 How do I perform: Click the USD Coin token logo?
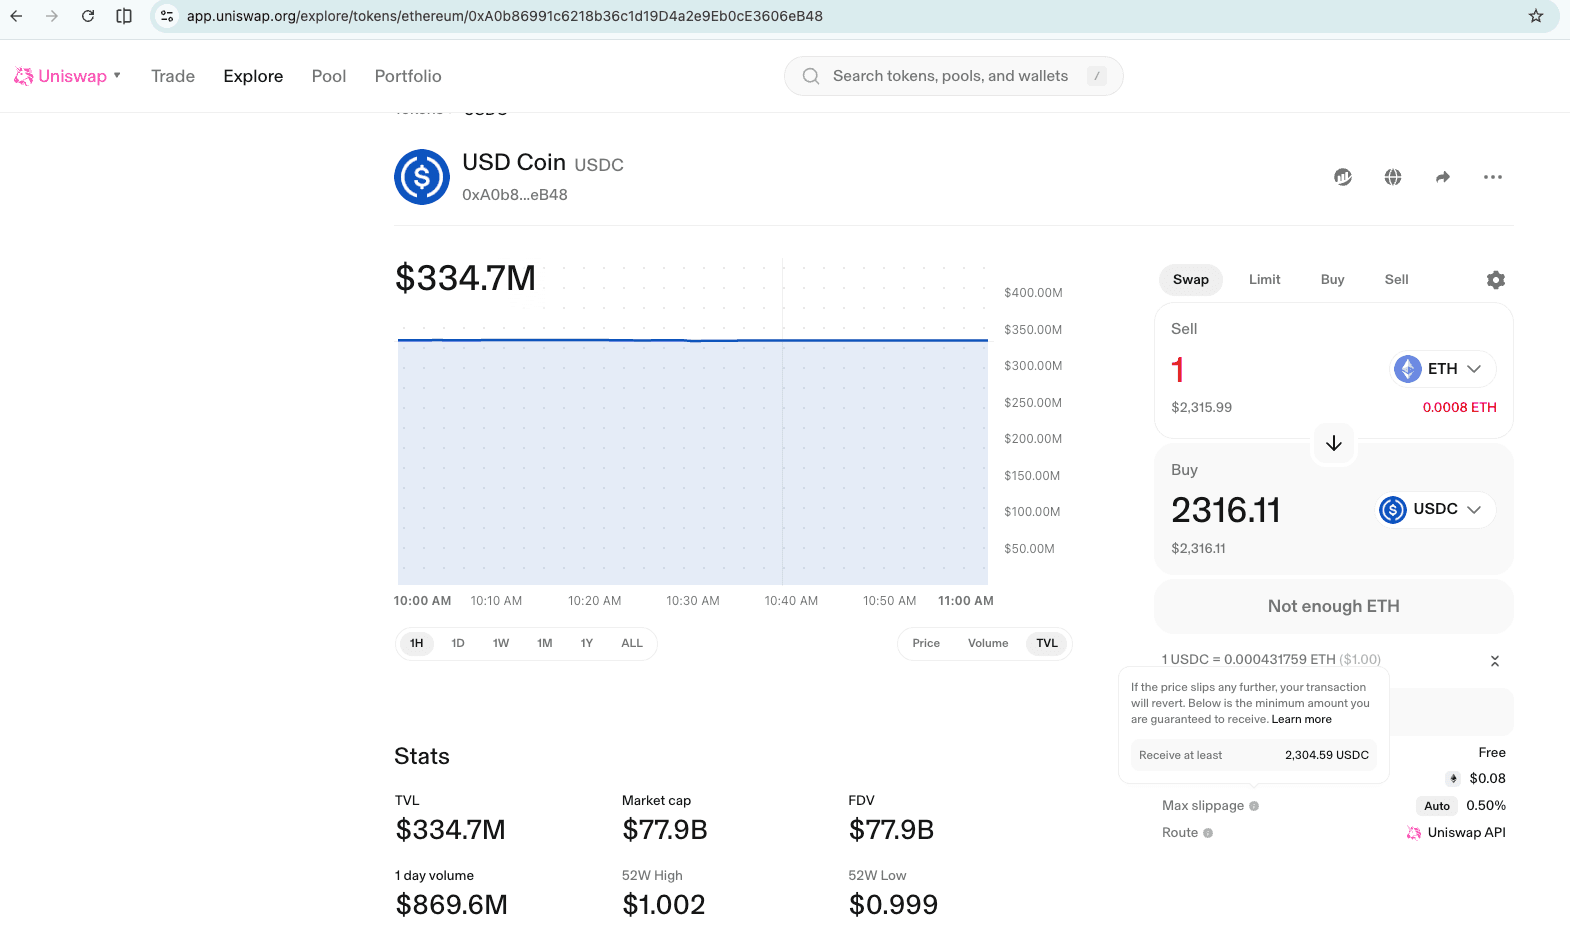pos(422,177)
